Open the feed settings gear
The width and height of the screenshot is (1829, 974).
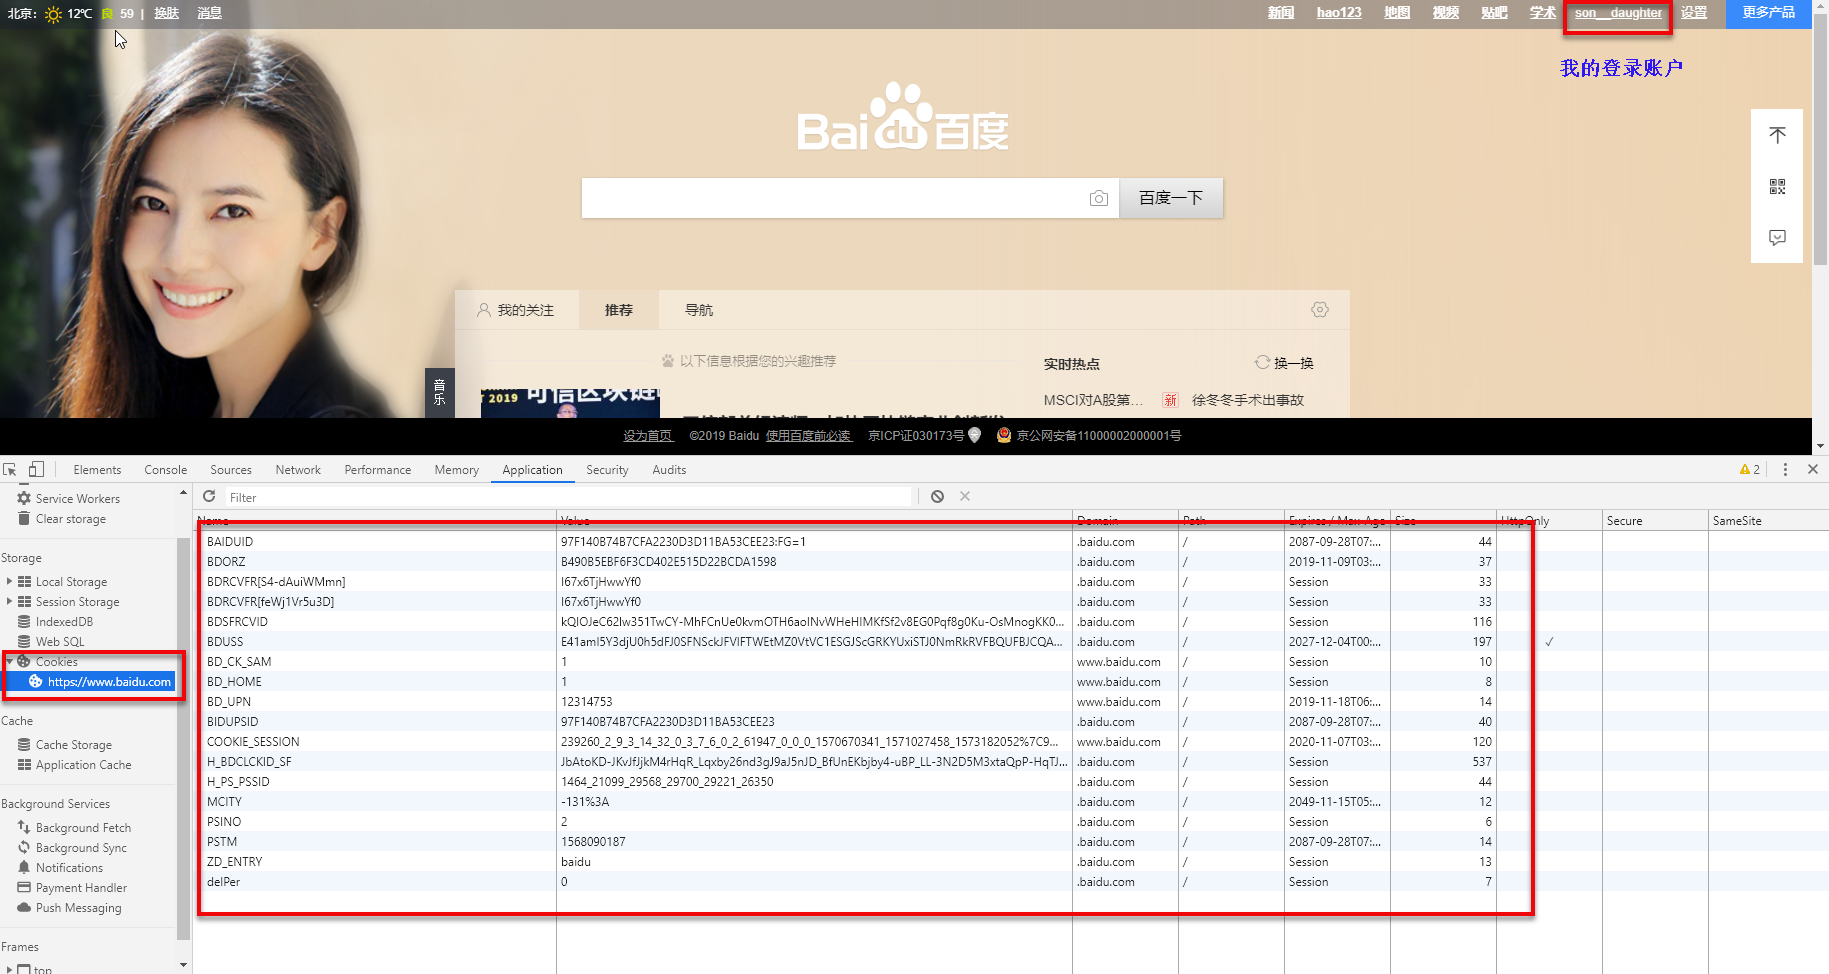(1320, 310)
